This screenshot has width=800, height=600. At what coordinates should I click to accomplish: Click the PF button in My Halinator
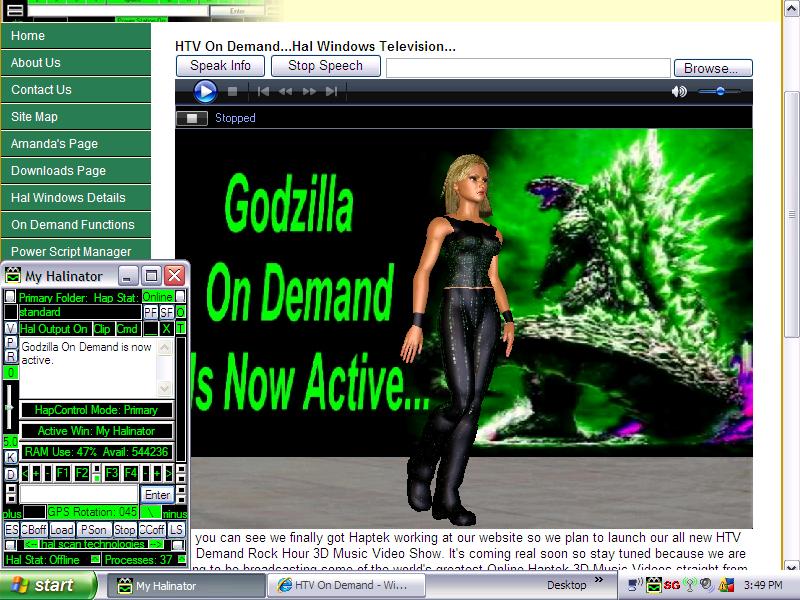[151, 312]
